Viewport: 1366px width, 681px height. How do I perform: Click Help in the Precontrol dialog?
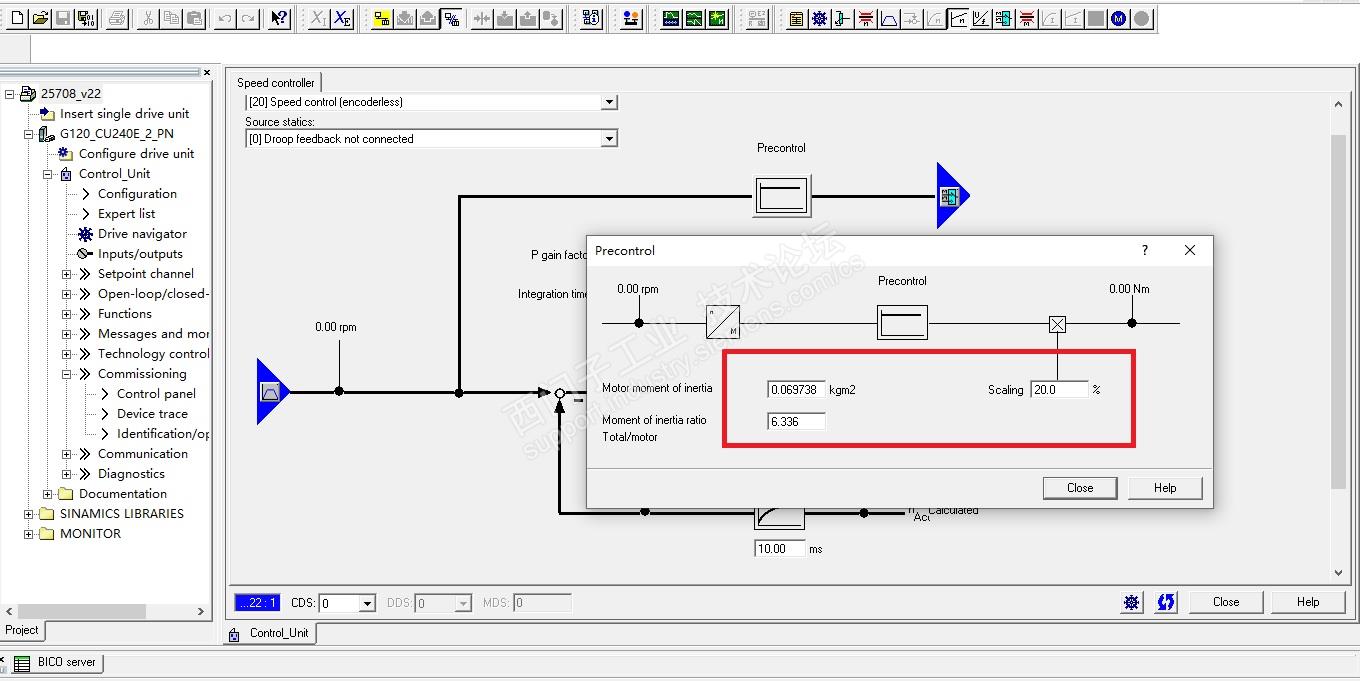tap(1165, 488)
